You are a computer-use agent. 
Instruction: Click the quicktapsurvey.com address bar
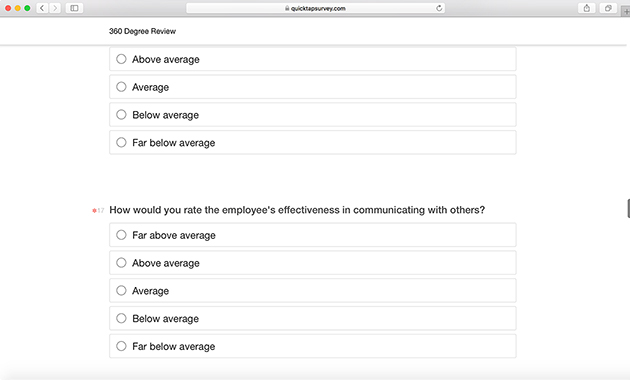coord(315,8)
